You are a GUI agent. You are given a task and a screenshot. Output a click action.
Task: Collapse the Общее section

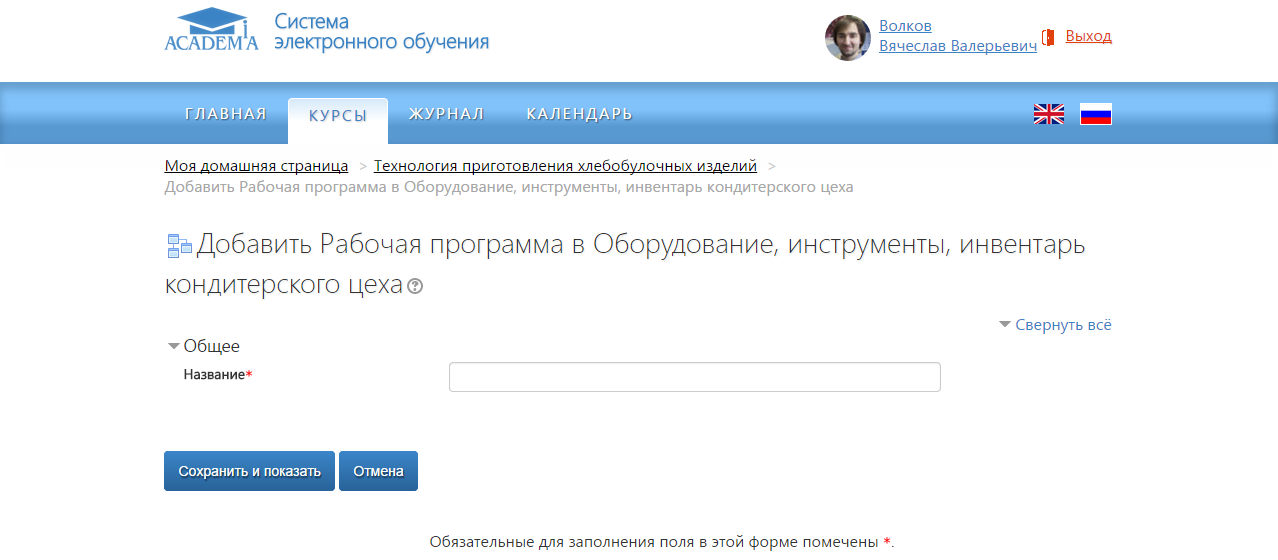point(203,346)
